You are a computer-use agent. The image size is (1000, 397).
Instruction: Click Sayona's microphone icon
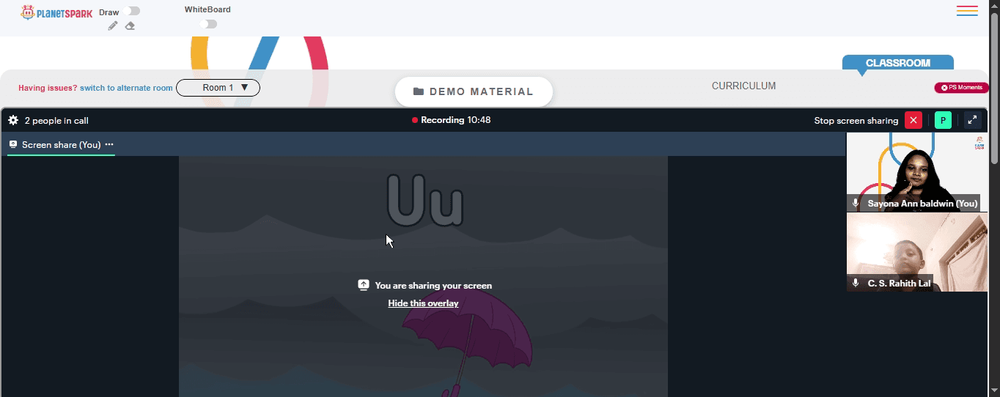[x=855, y=203]
